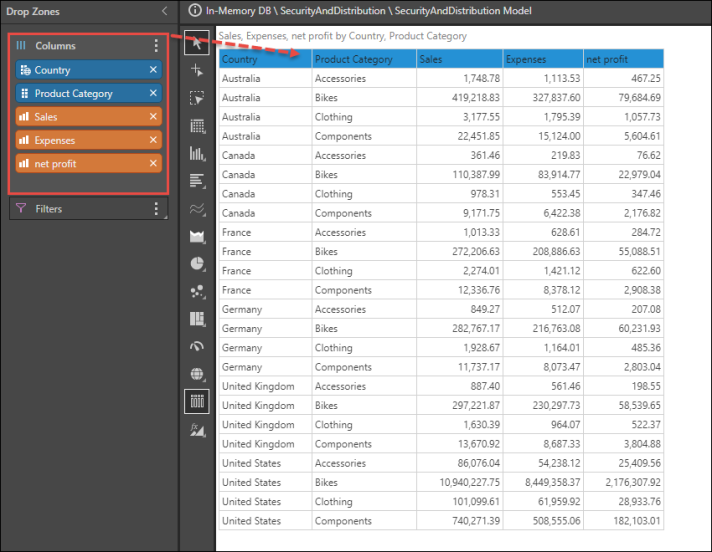Image resolution: width=712 pixels, height=552 pixels.
Task: Collapse the Drop Zones panel
Action: pyautogui.click(x=164, y=12)
